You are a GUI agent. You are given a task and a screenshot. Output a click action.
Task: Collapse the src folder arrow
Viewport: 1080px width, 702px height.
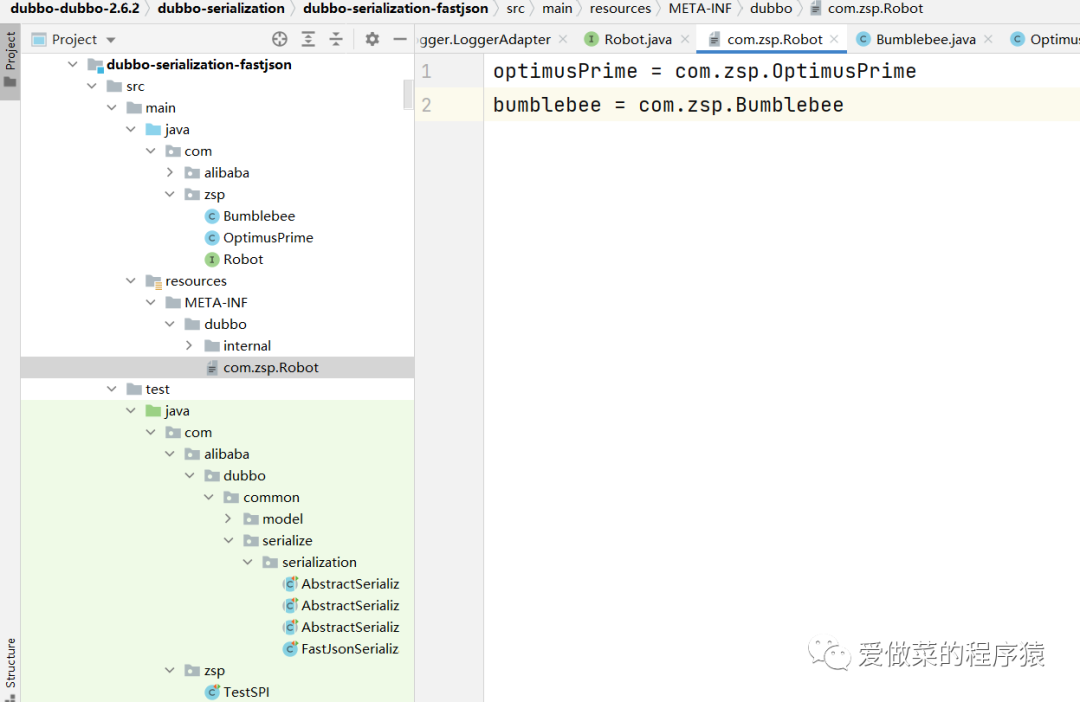tap(92, 86)
